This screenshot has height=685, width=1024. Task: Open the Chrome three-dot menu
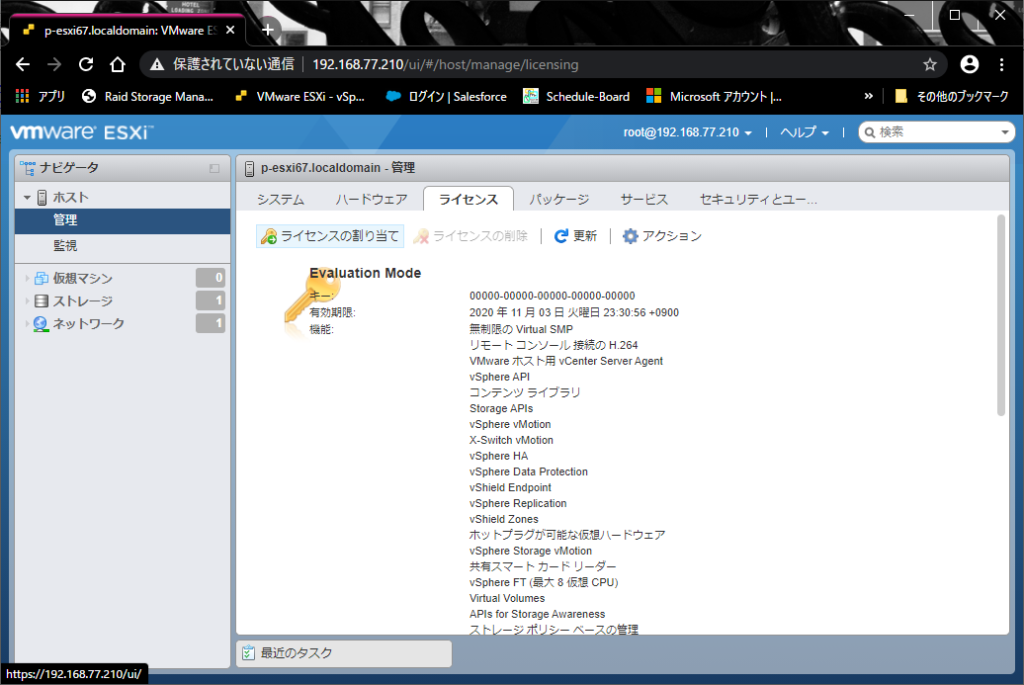click(1002, 65)
